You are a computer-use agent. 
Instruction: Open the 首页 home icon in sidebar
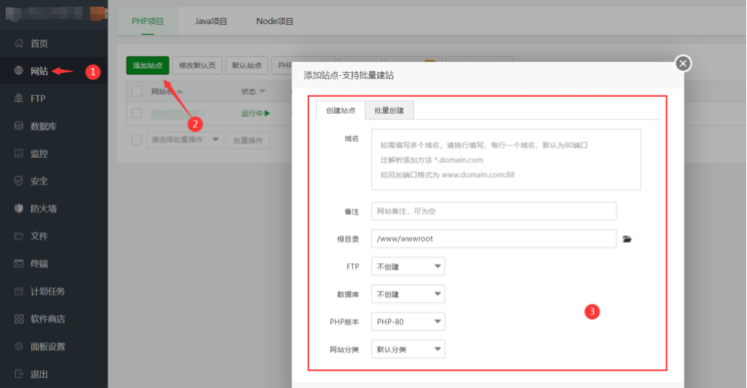coord(19,43)
